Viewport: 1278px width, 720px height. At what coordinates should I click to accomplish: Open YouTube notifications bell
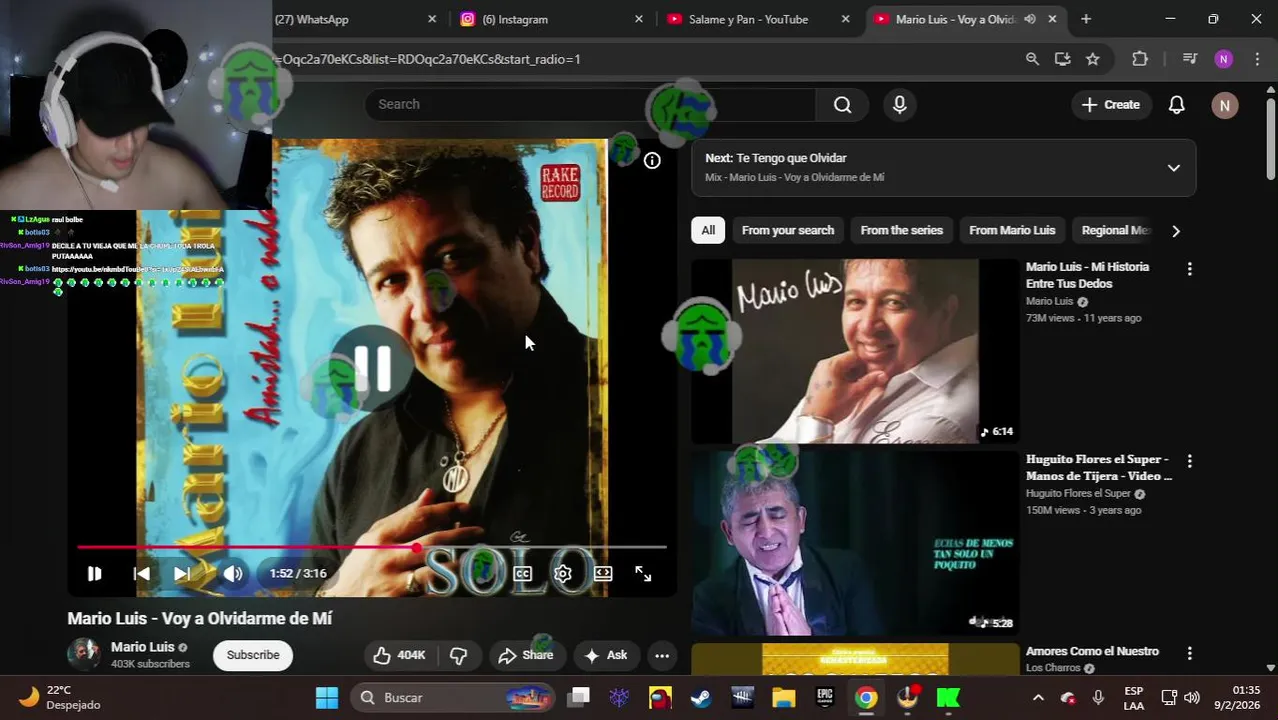(1177, 104)
